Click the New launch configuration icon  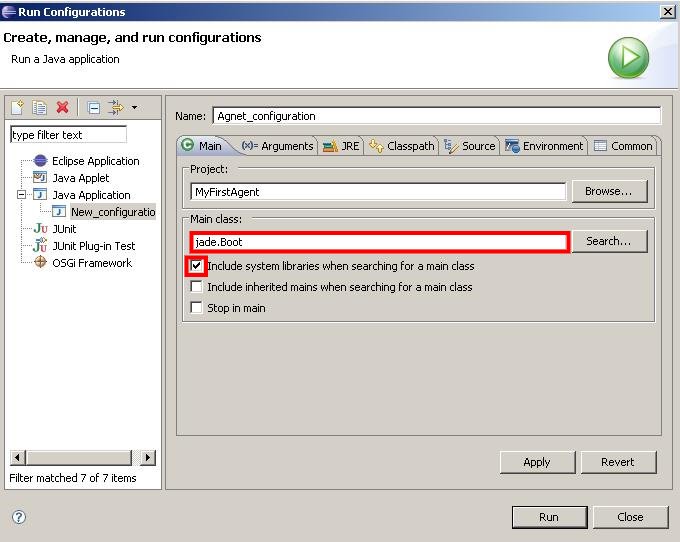point(18,108)
